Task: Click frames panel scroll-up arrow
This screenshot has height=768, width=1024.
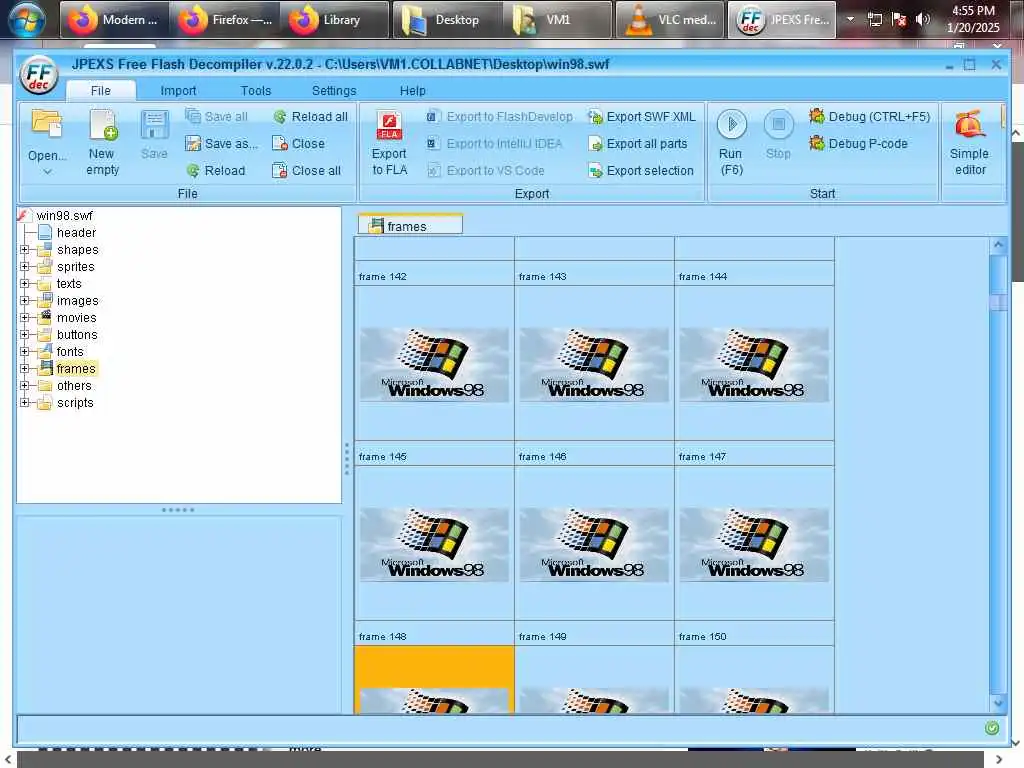Action: pyautogui.click(x=998, y=246)
